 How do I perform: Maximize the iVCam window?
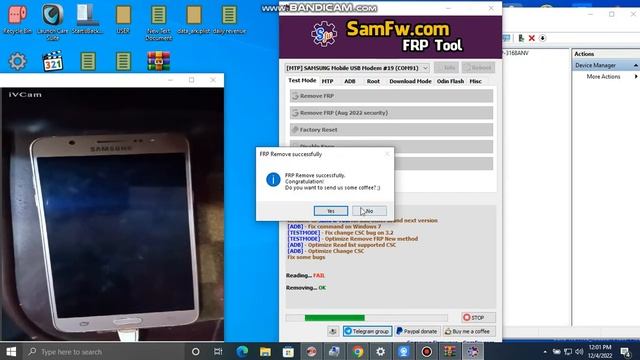pyautogui.click(x=191, y=80)
